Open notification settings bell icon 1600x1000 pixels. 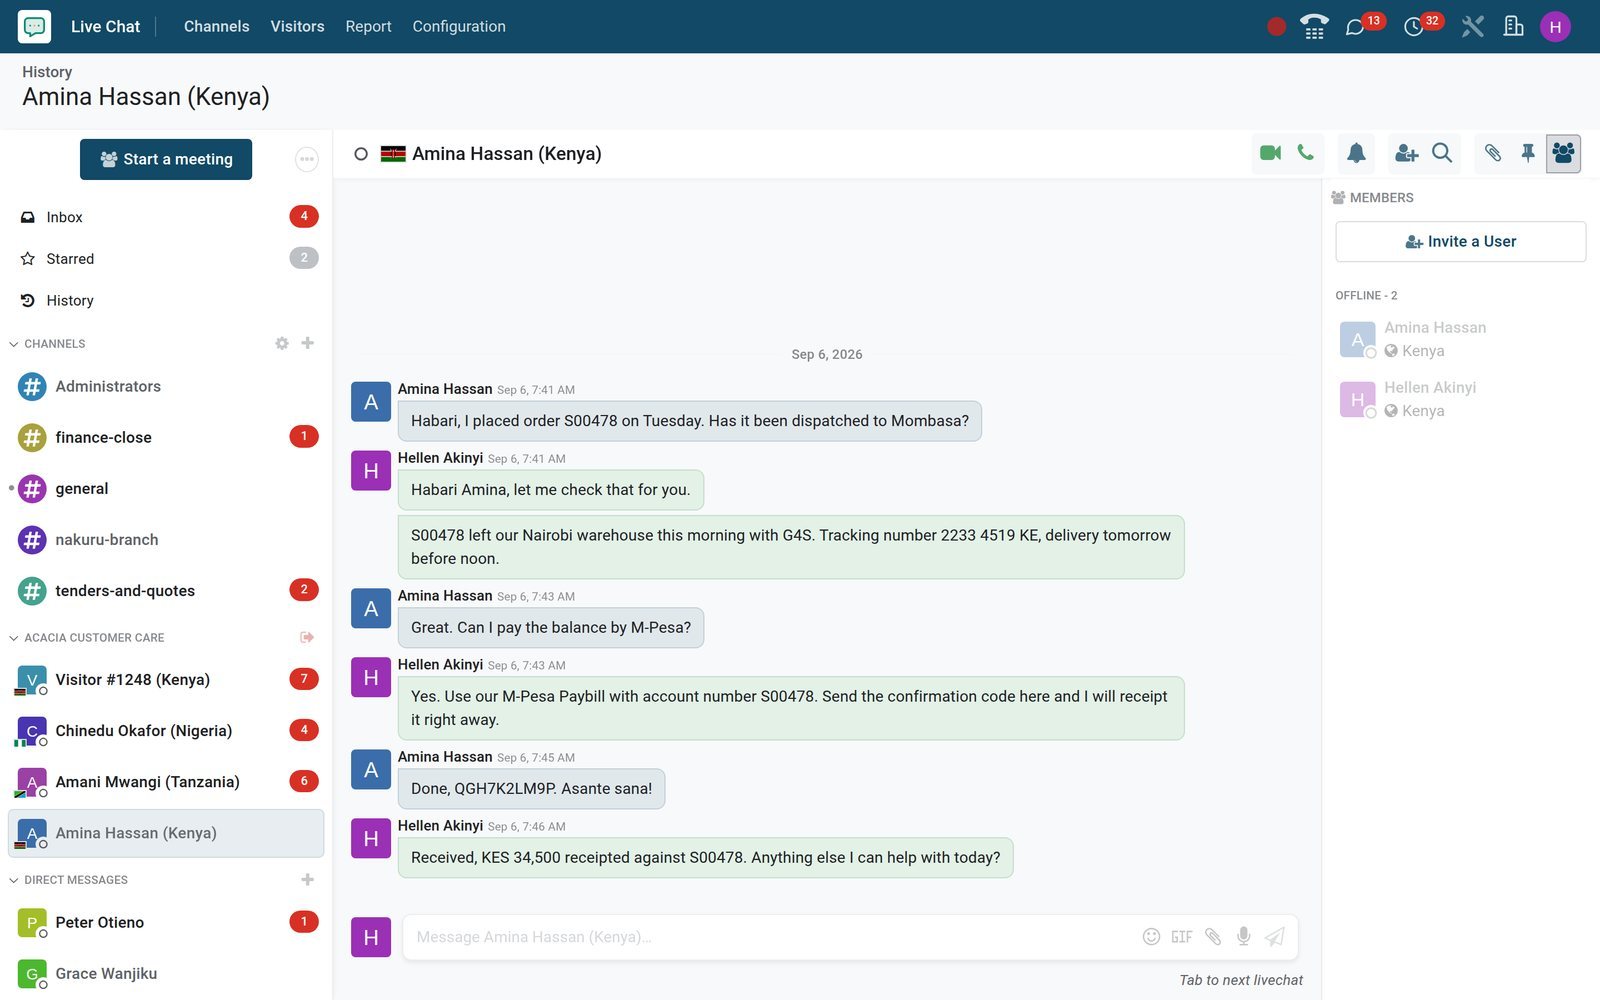coord(1356,153)
